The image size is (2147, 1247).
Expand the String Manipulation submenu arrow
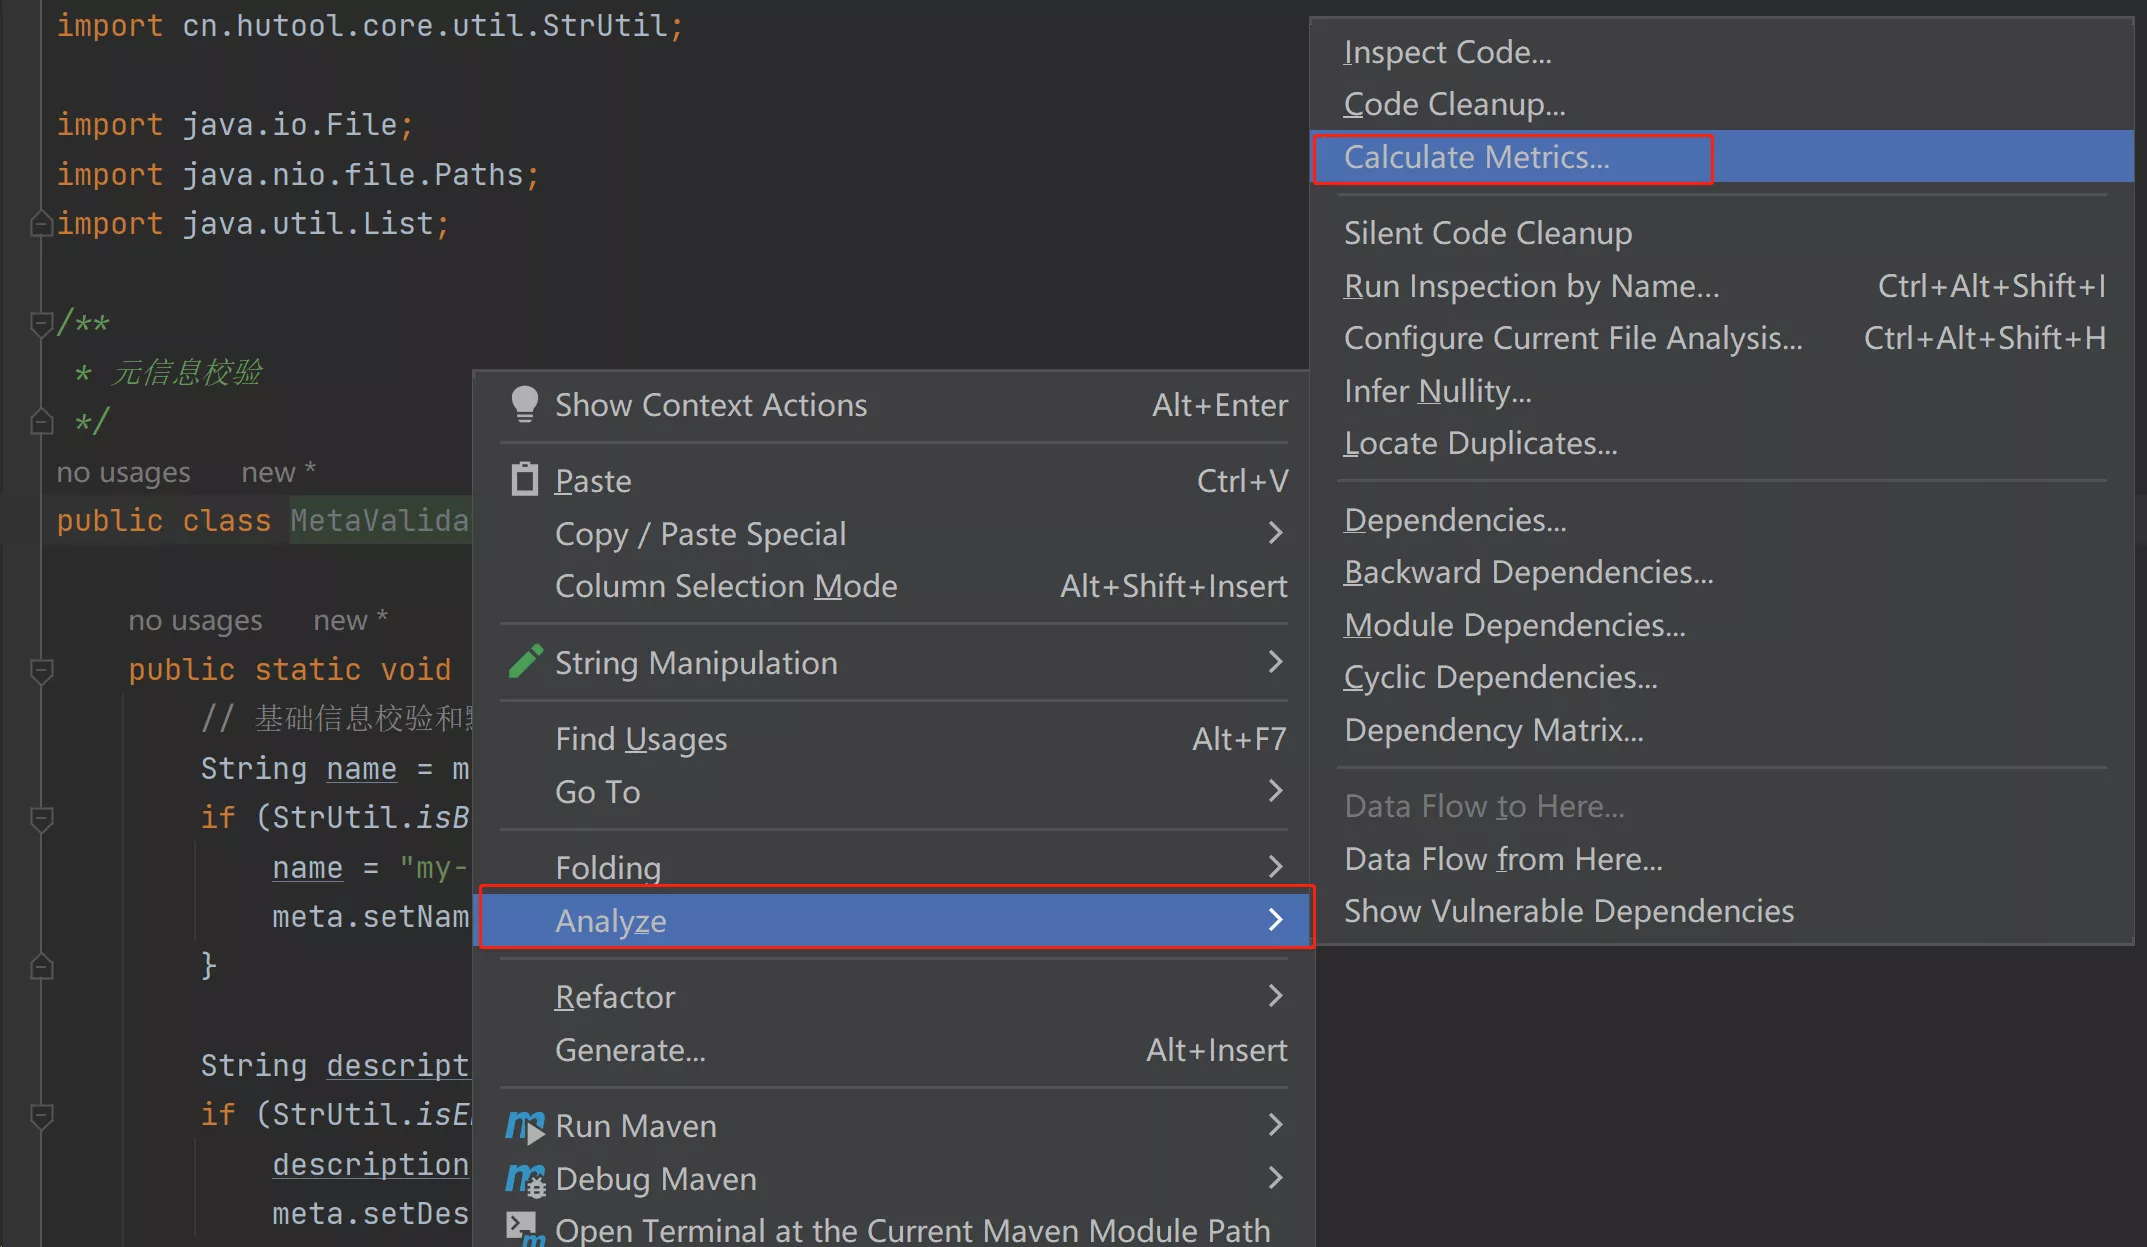tap(1275, 661)
